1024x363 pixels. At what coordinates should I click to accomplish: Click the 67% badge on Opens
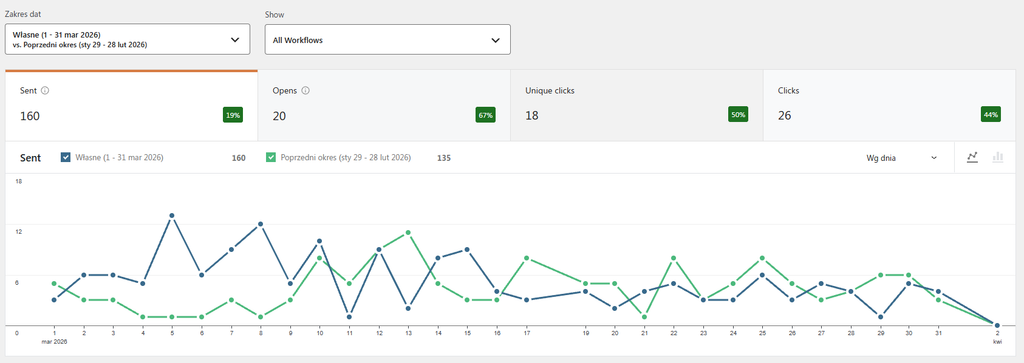click(x=485, y=115)
